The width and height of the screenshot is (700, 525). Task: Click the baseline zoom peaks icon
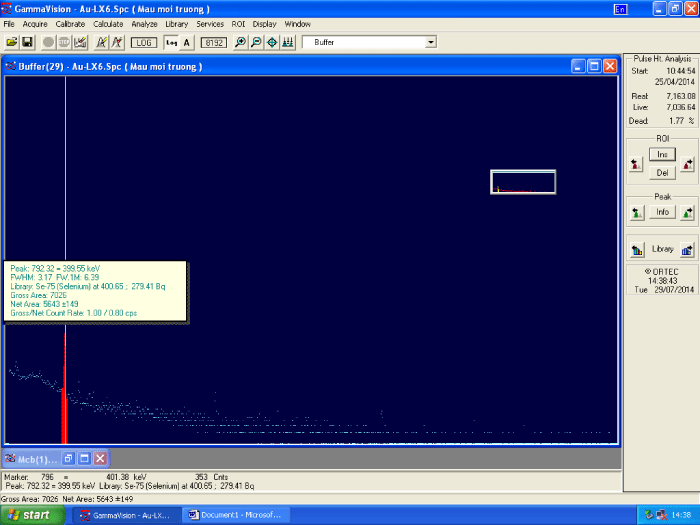click(x=288, y=42)
